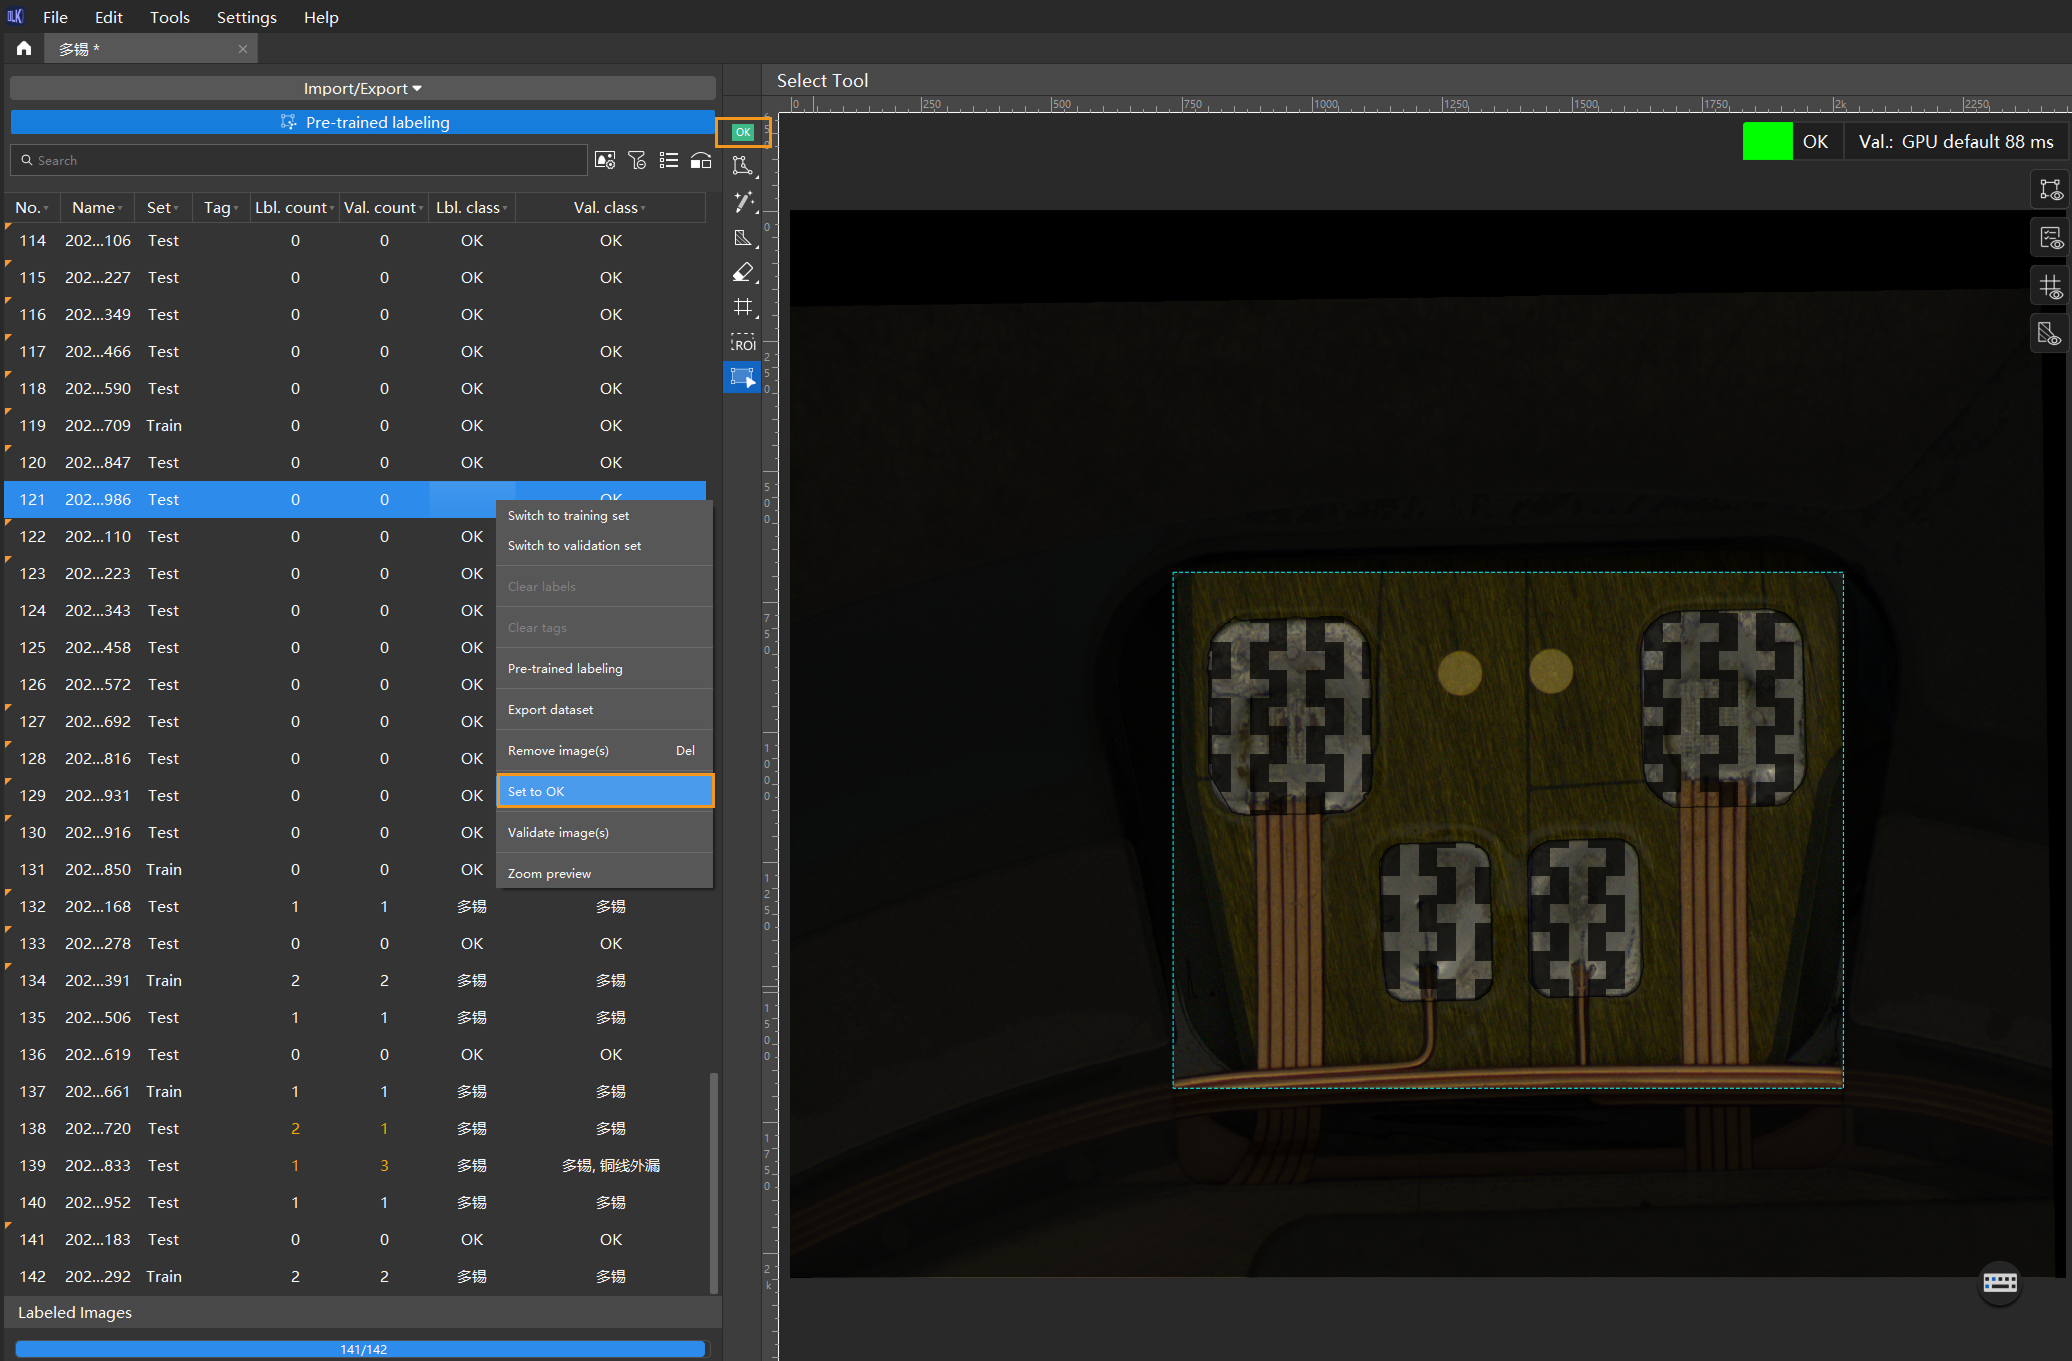Viewport: 2072px width, 1361px height.
Task: Select the ROI tool
Action: (743, 343)
